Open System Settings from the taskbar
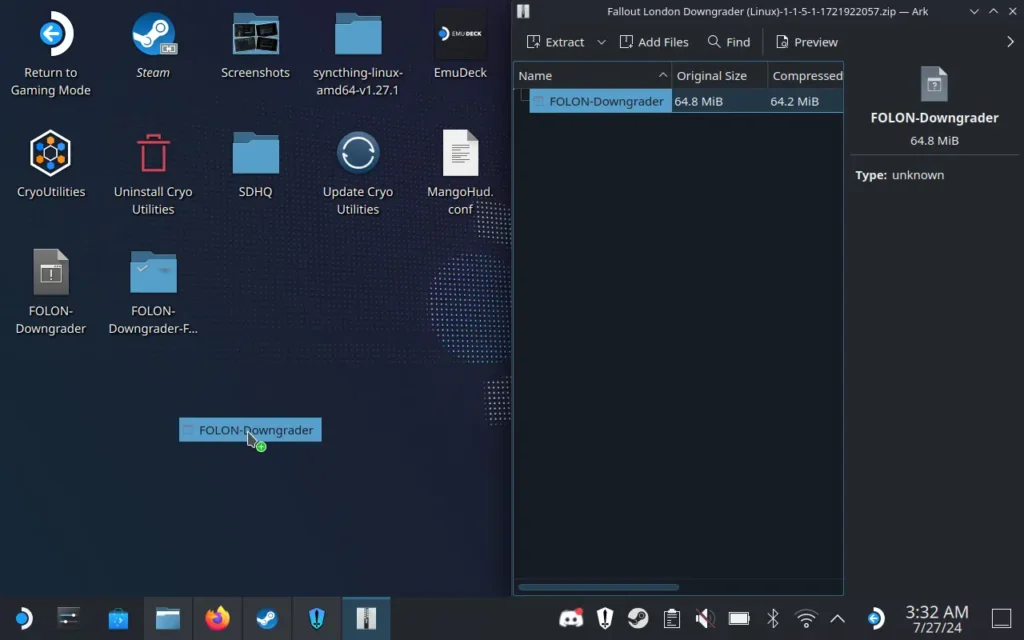Screen dimensions: 1024x640 [x=68, y=618]
